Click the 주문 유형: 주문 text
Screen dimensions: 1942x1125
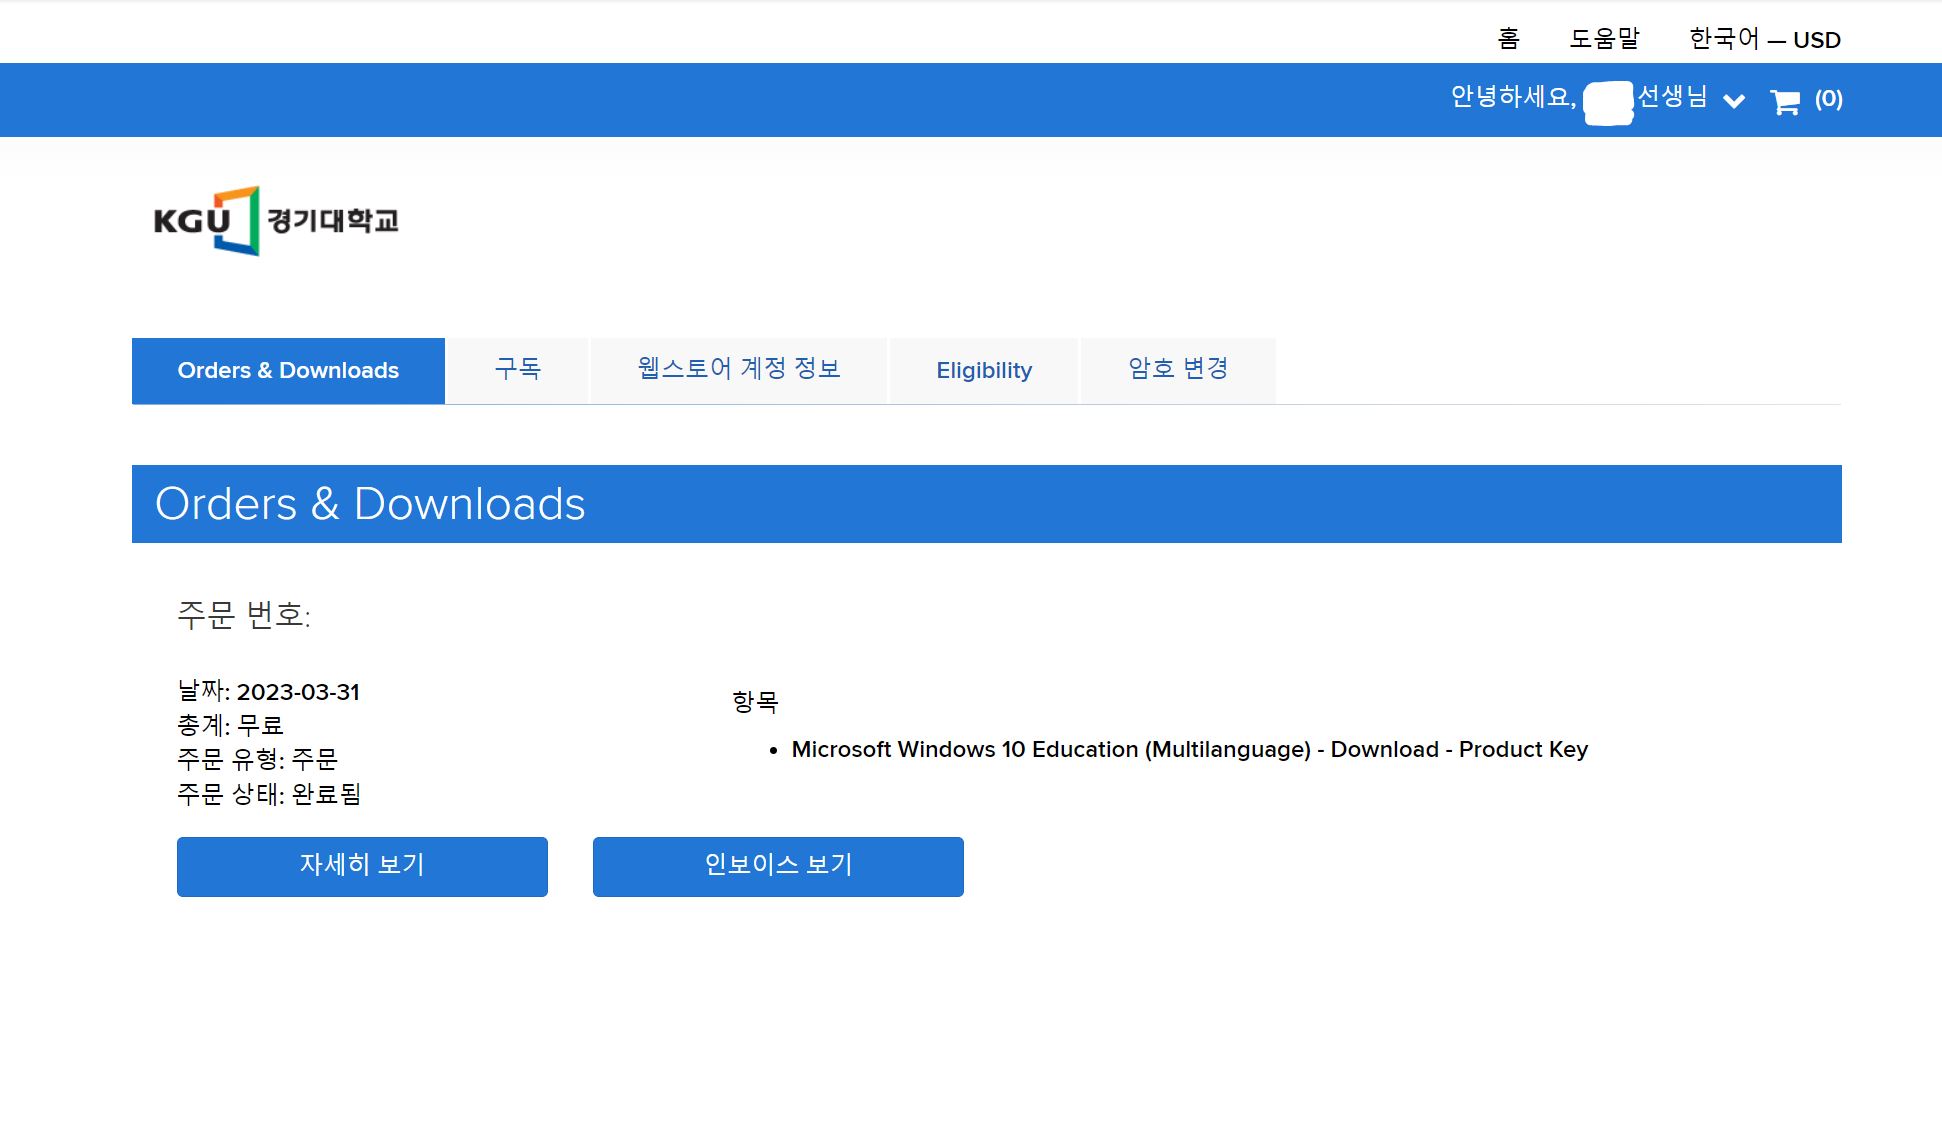[x=257, y=759]
